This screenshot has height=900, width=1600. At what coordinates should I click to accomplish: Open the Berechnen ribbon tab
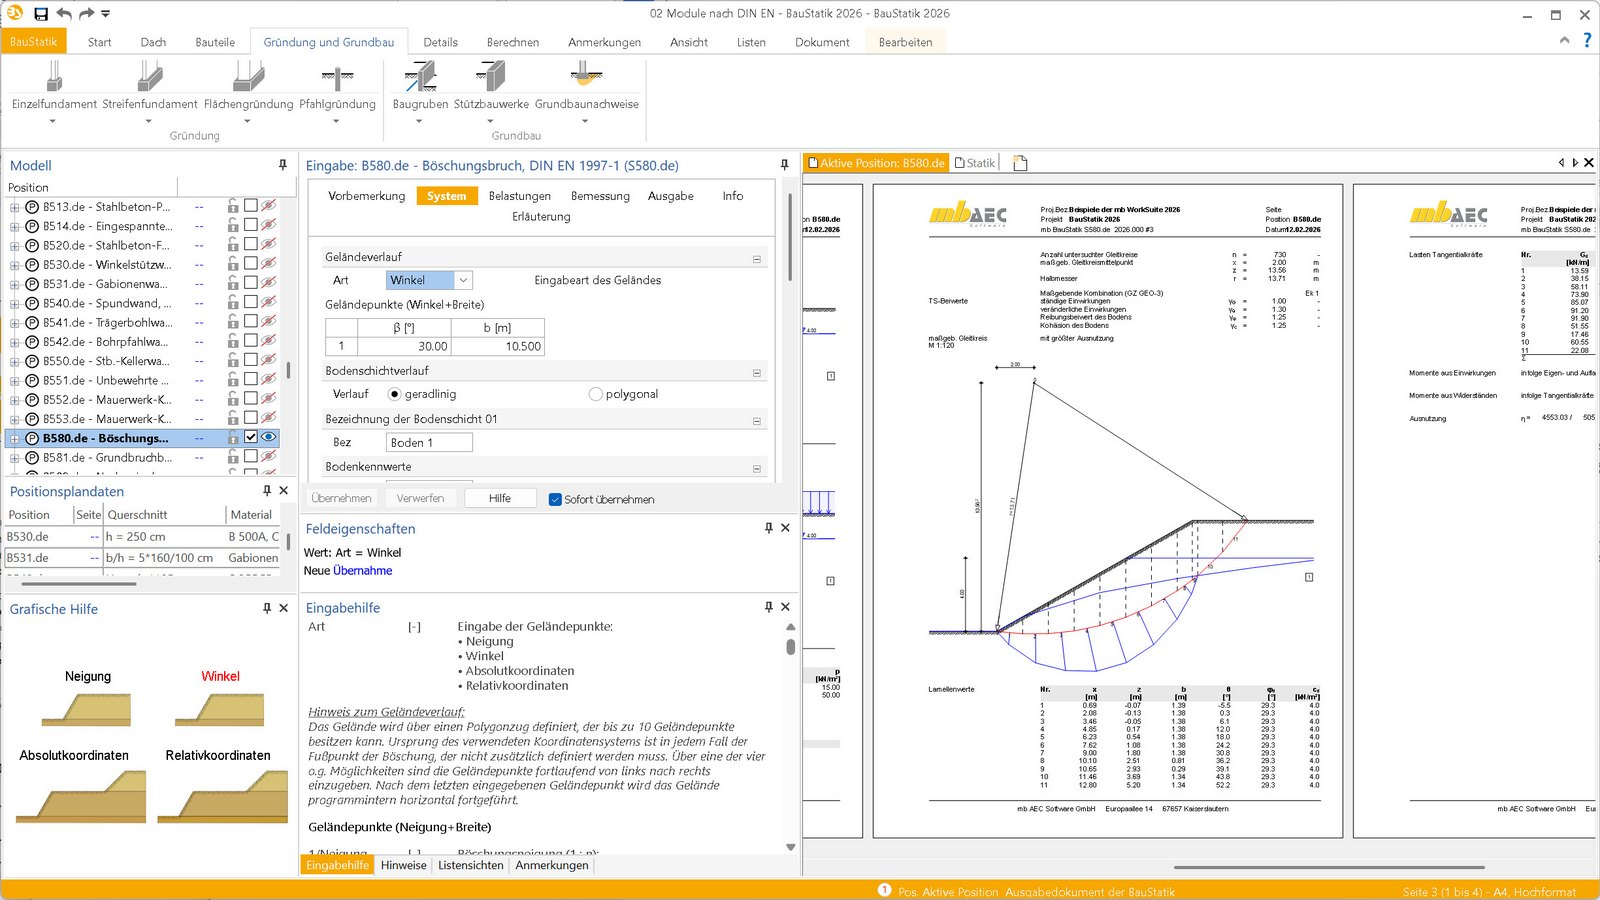point(512,42)
